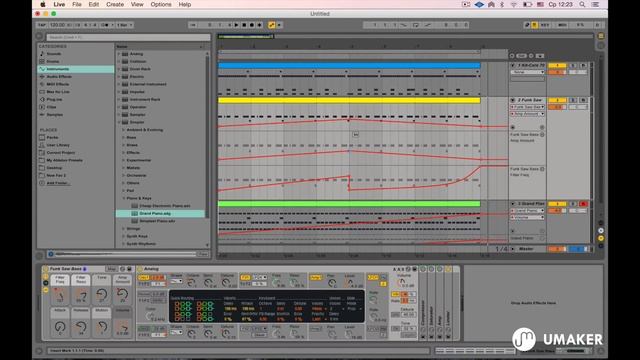Screen dimensions: 640x360
Task: Select the Grand Piano.adg preset
Action: pyautogui.click(x=160, y=213)
